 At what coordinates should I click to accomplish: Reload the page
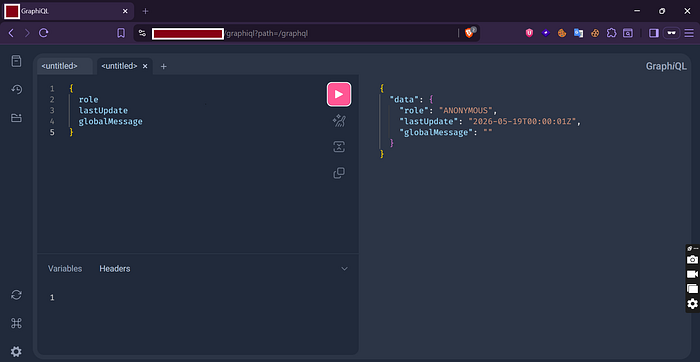pos(44,33)
